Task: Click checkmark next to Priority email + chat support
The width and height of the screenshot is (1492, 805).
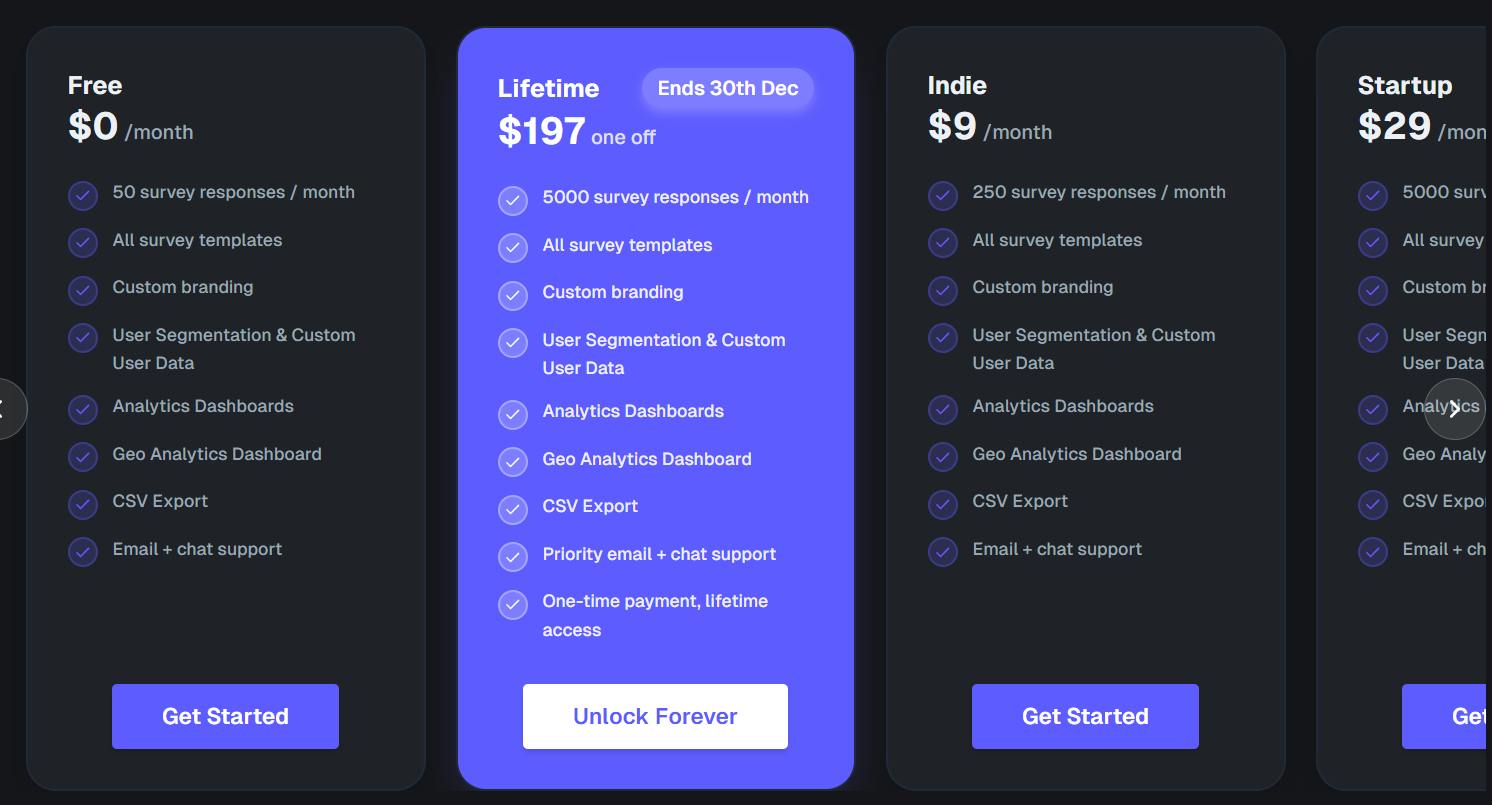Action: (513, 557)
